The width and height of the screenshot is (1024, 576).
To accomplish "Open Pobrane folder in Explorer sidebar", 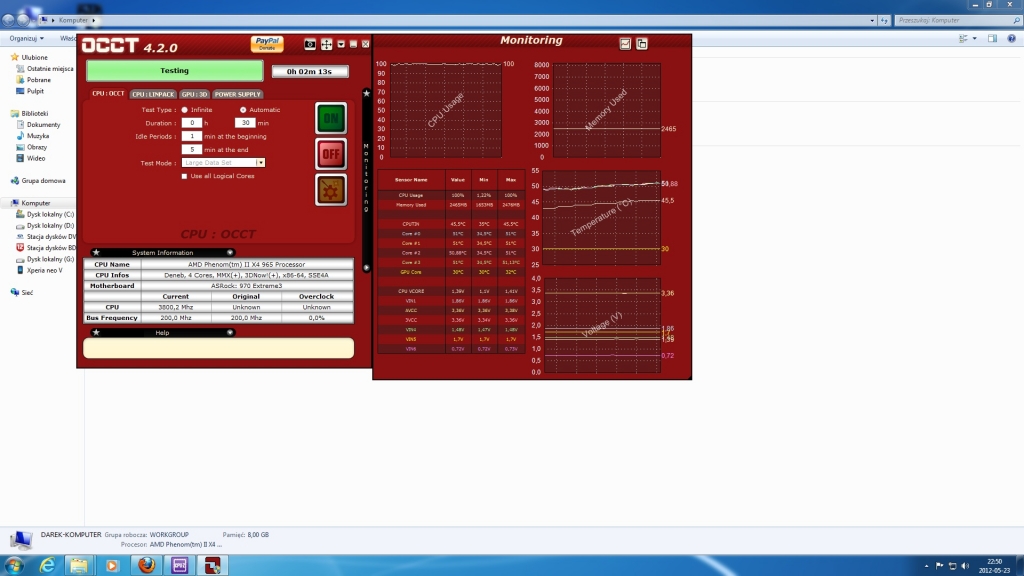I will tap(39, 80).
